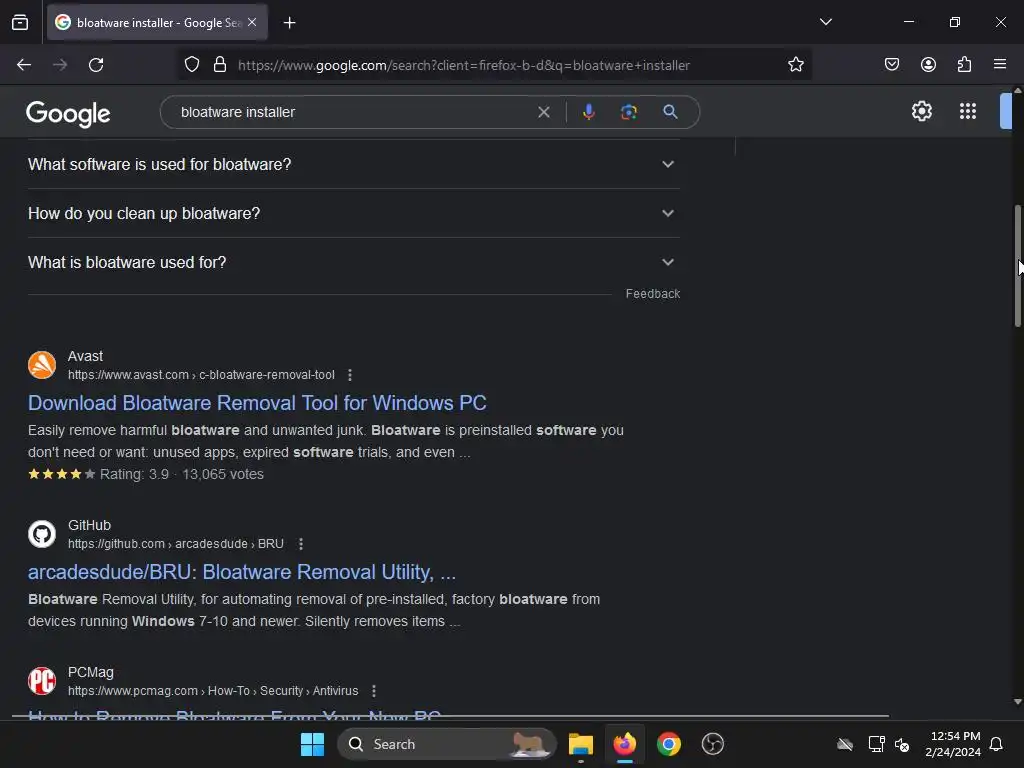Open OneDrive tray icon
The width and height of the screenshot is (1024, 768).
pyautogui.click(x=844, y=744)
